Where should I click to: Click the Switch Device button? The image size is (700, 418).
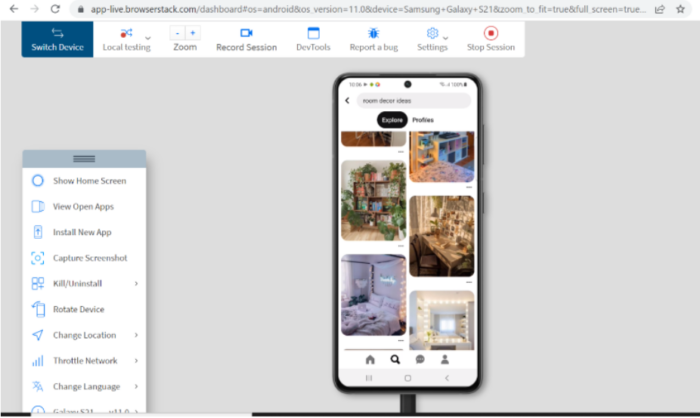coord(57,39)
